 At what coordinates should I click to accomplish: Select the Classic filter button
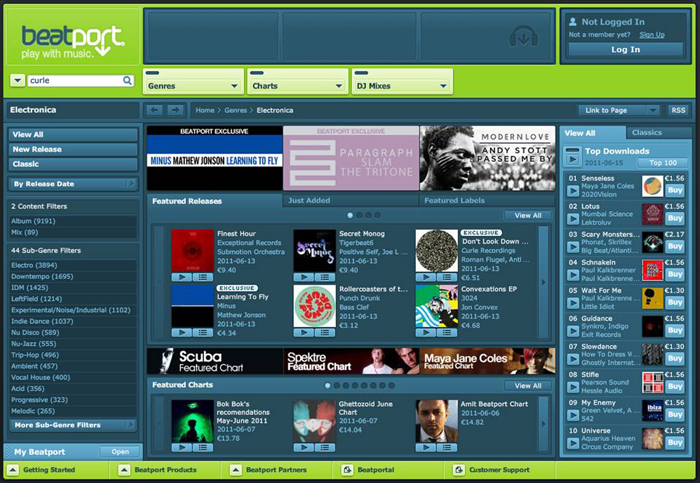click(73, 164)
